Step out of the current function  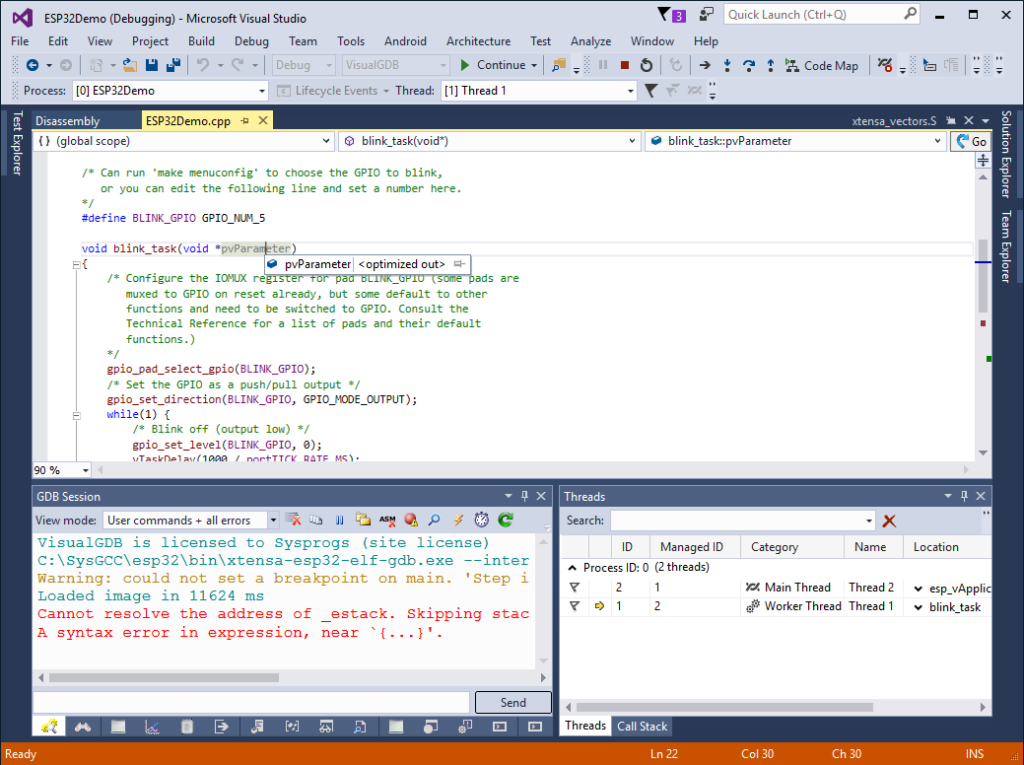769,65
